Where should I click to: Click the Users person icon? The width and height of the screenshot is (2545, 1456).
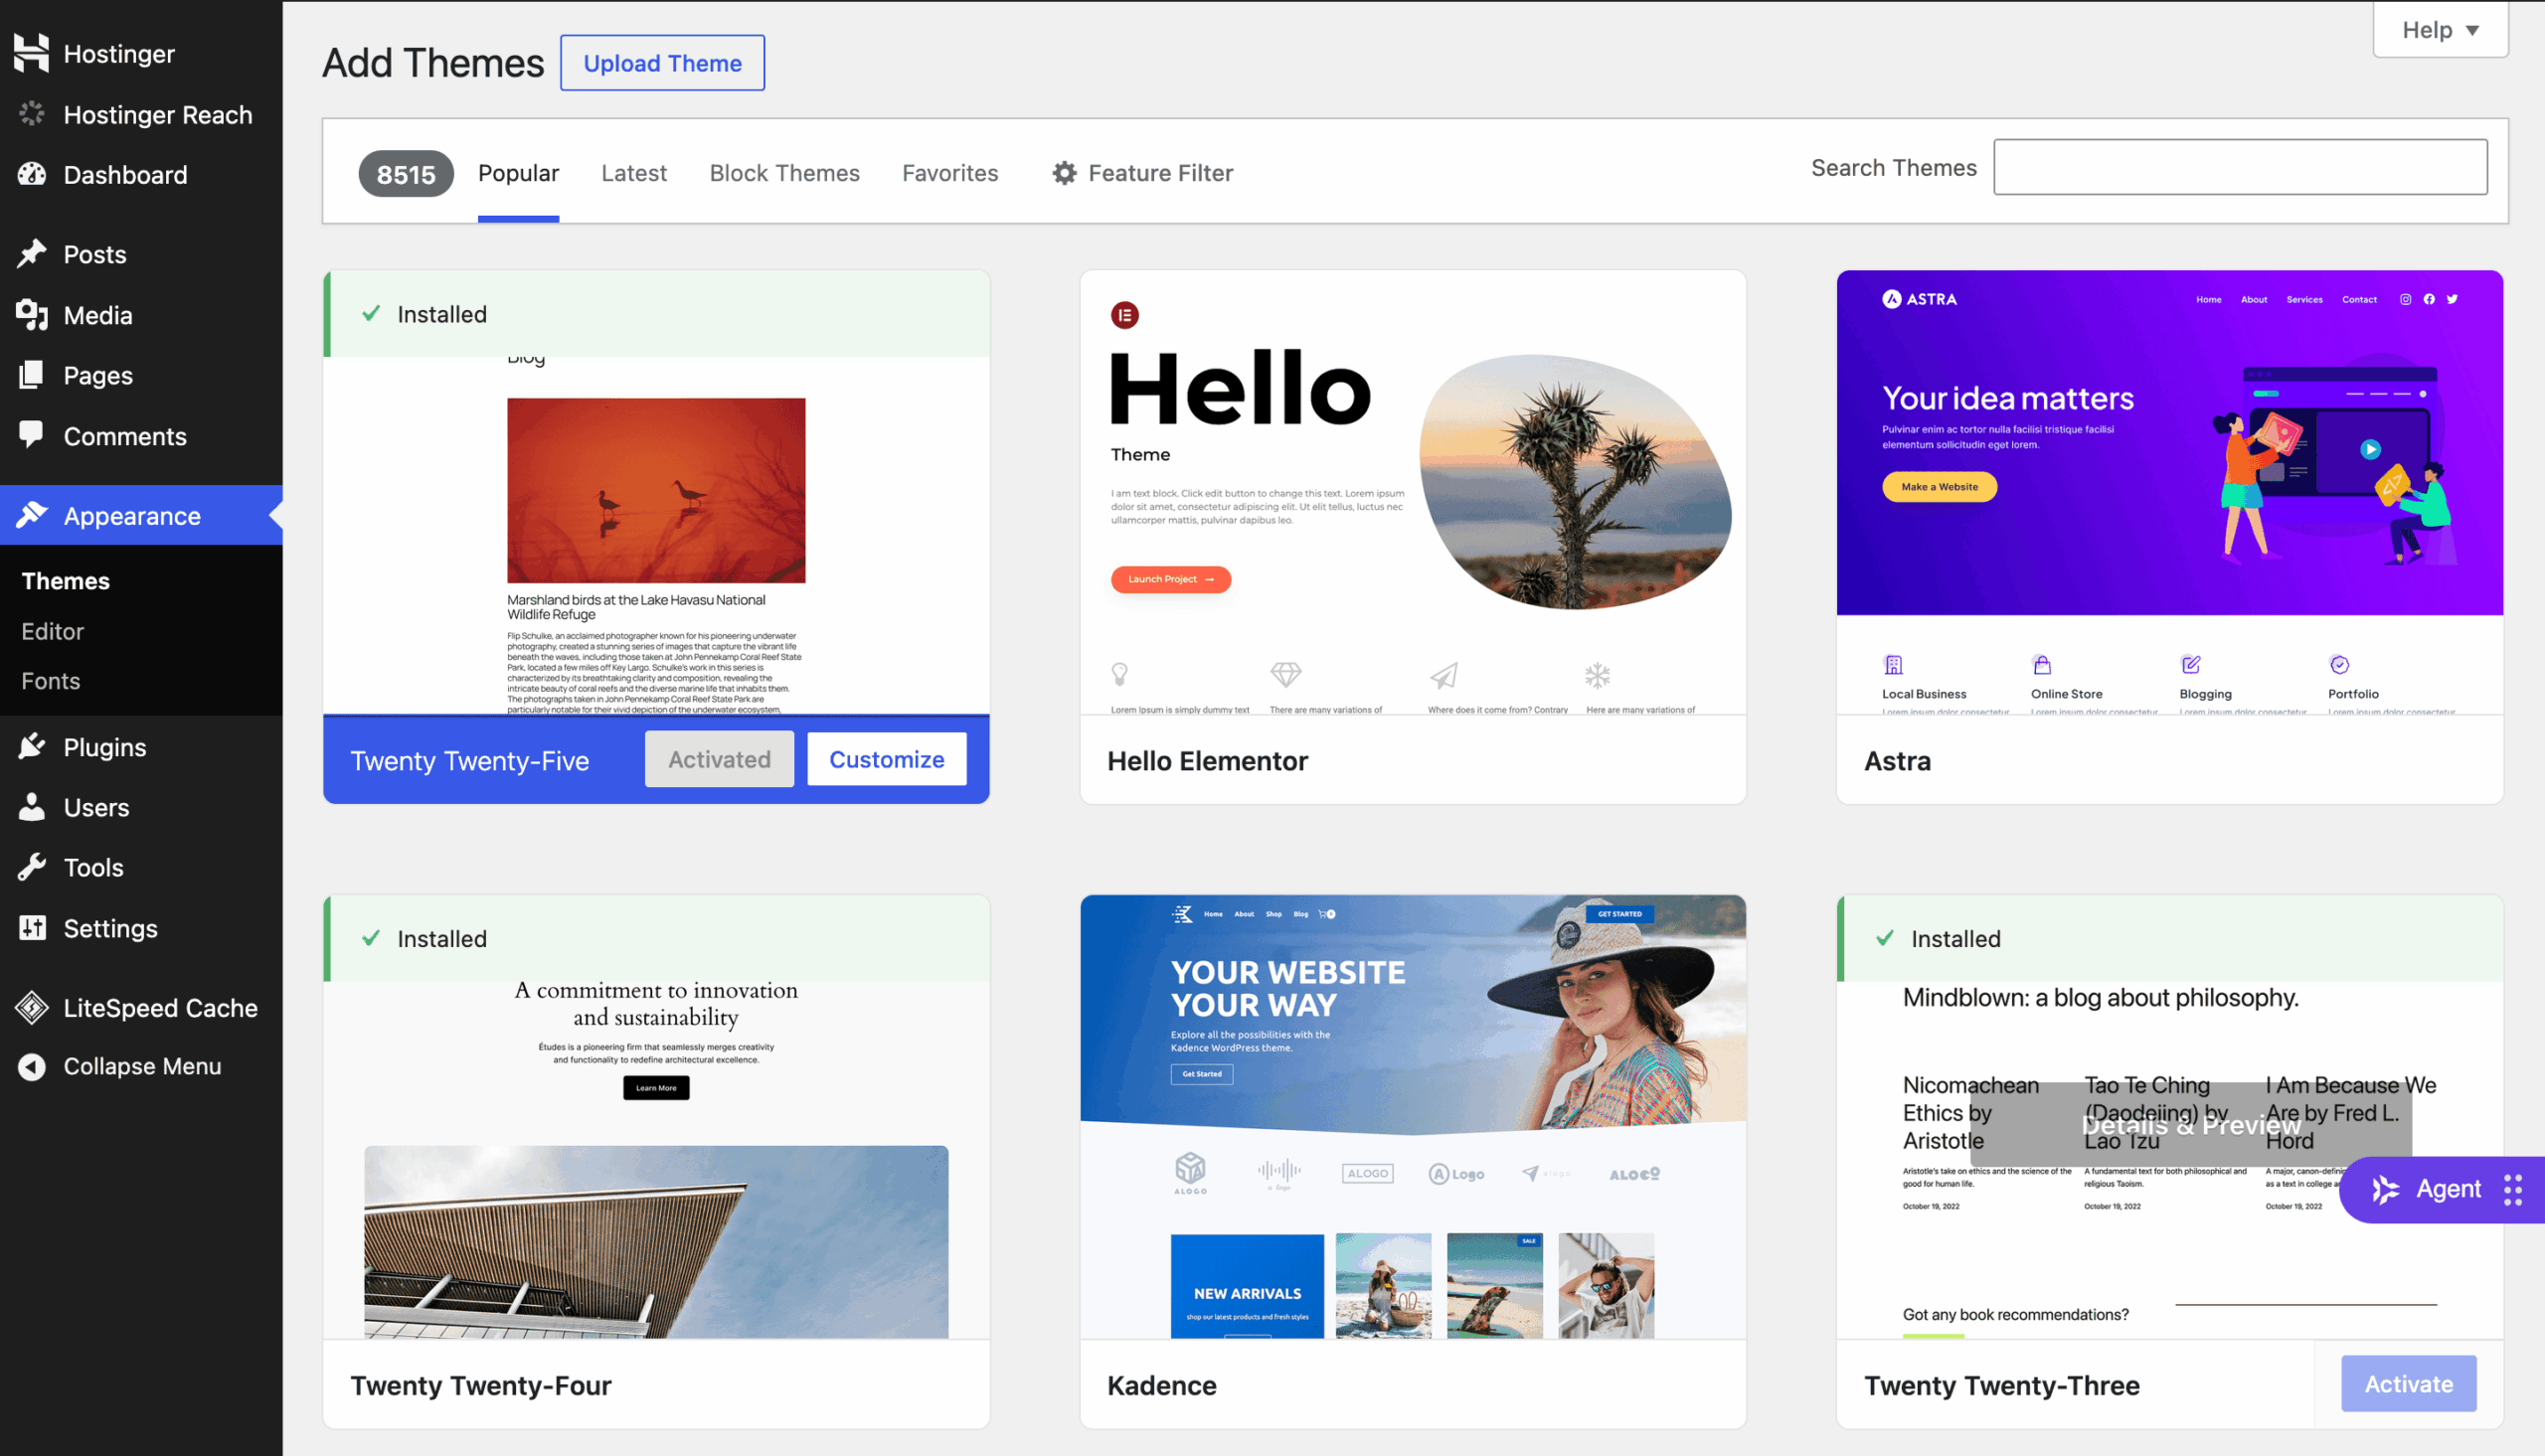31,806
